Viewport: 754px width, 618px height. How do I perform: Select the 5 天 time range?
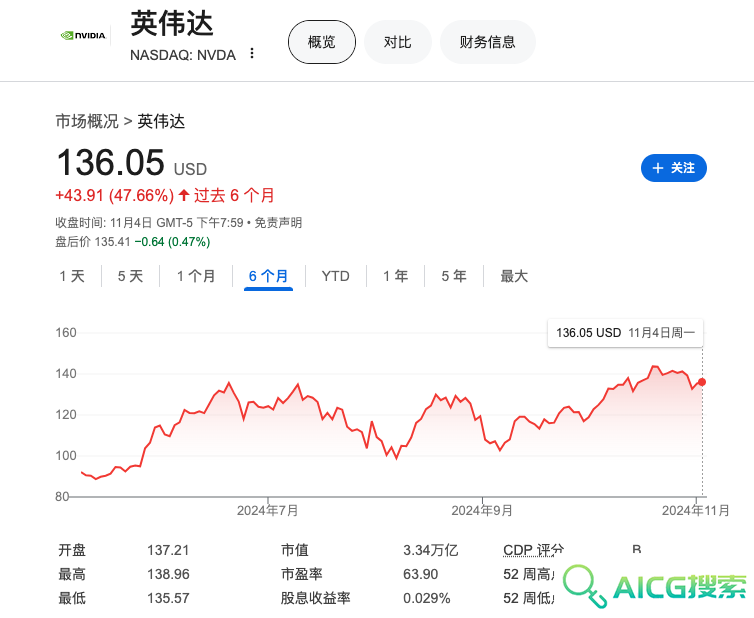click(x=130, y=276)
